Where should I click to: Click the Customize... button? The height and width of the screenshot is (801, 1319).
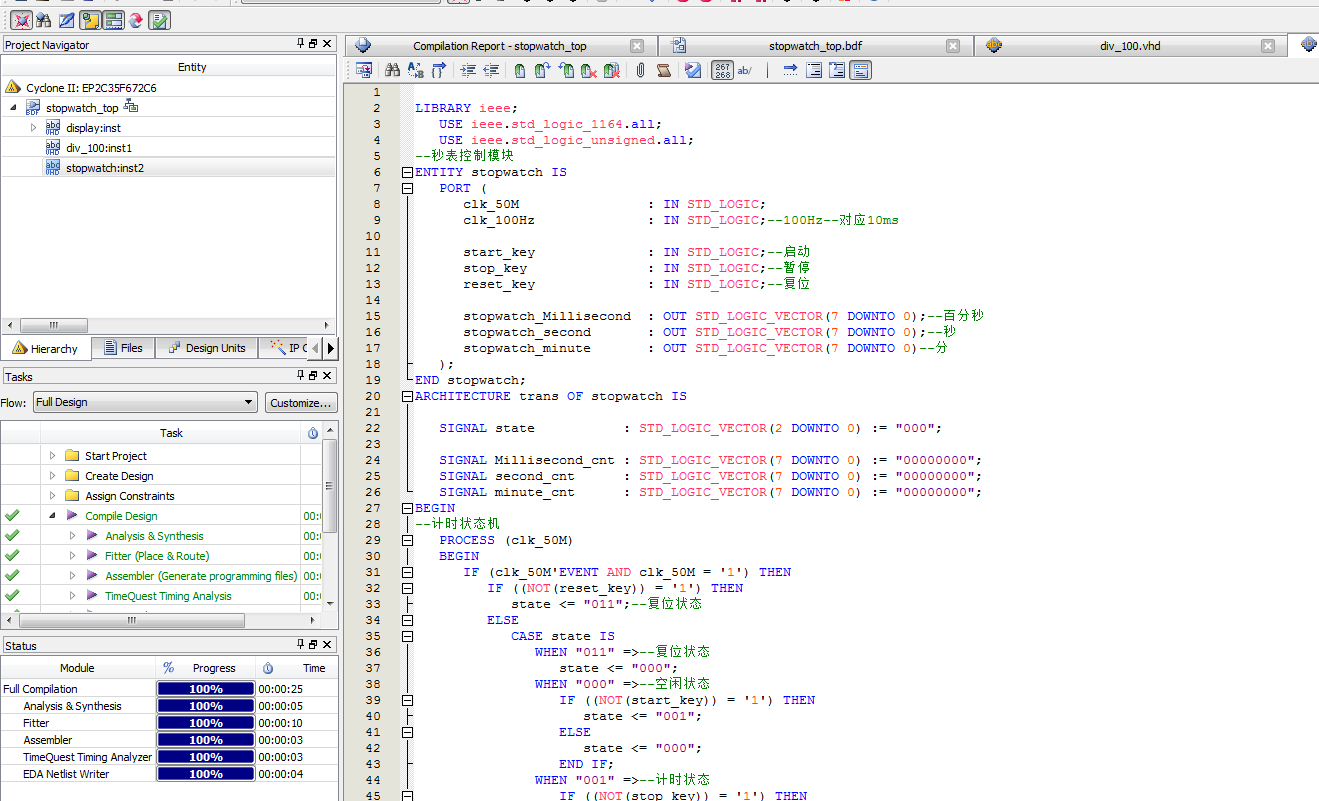[301, 403]
